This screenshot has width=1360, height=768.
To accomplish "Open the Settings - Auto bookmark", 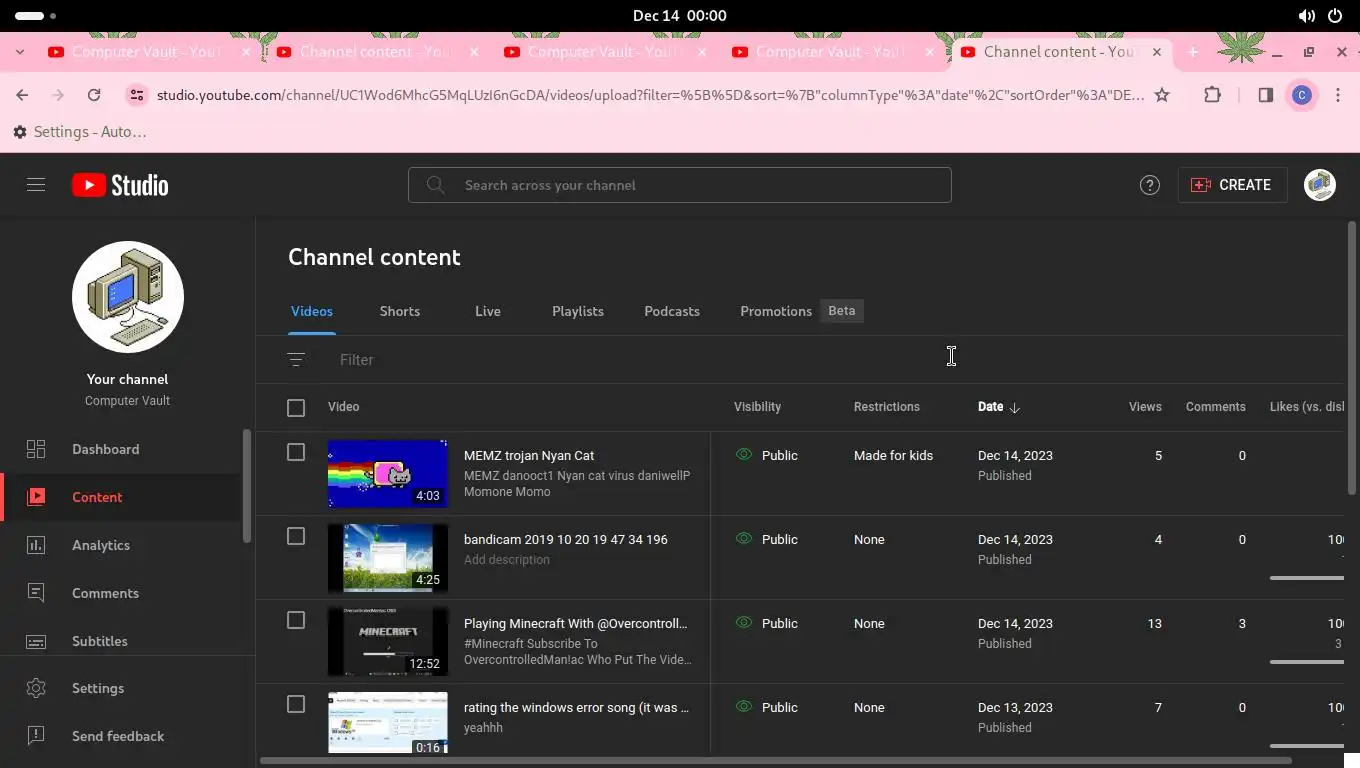I will point(80,132).
